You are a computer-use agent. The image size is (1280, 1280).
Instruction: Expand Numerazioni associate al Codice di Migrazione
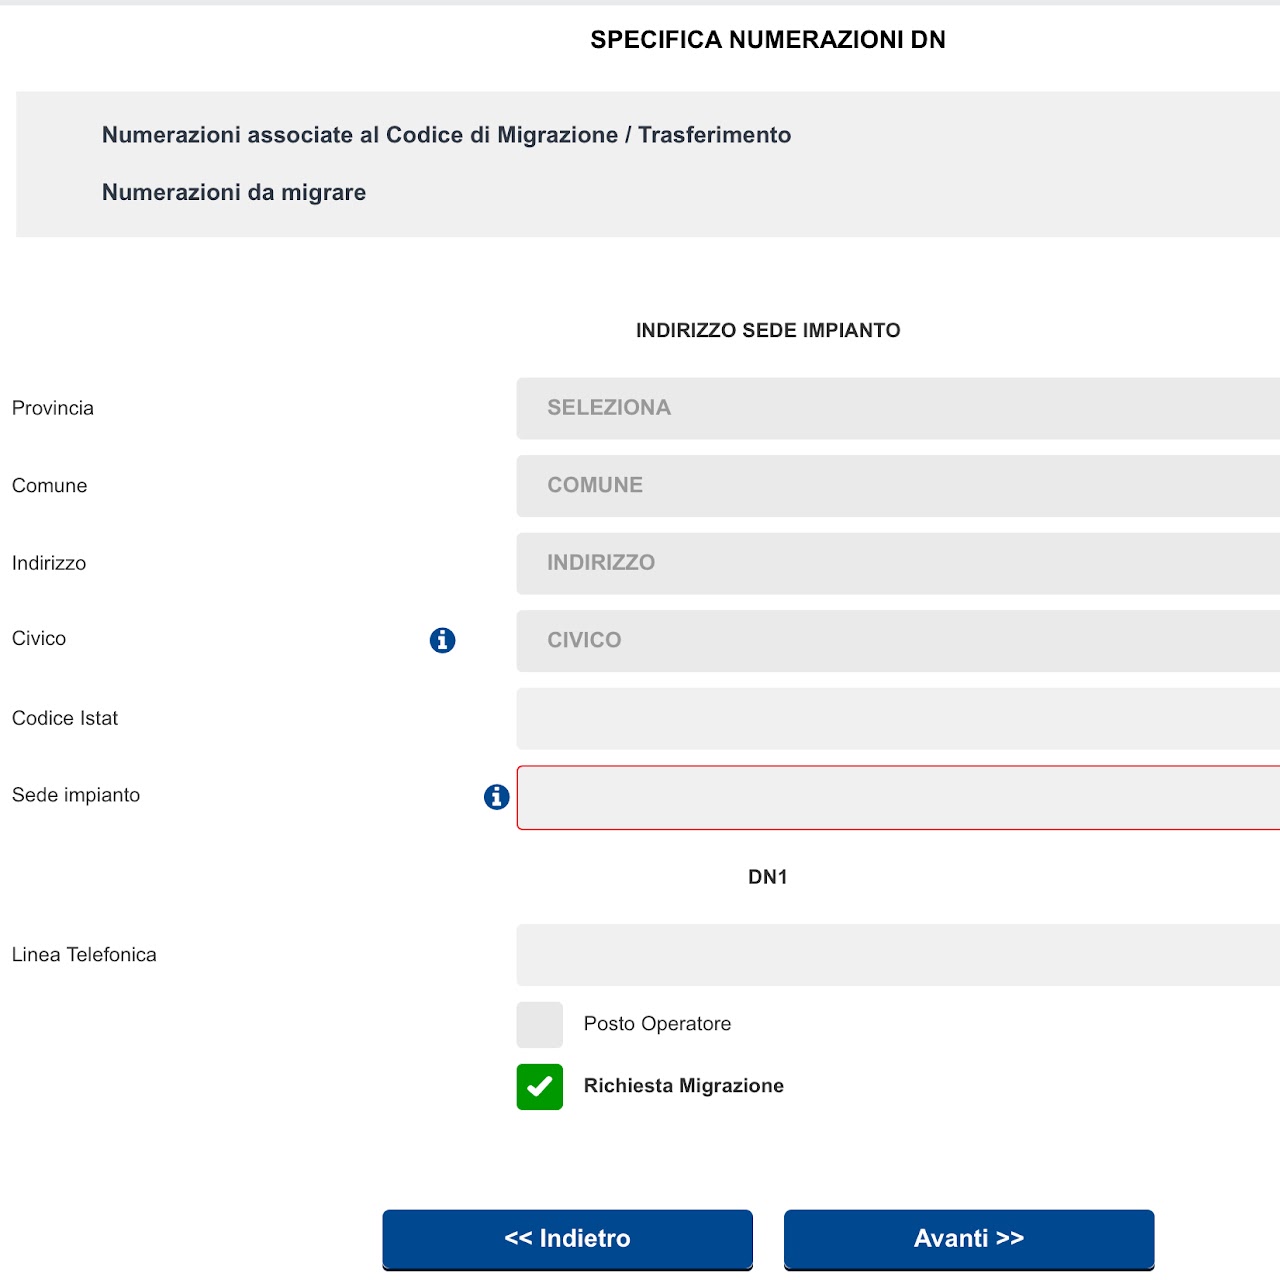click(446, 135)
